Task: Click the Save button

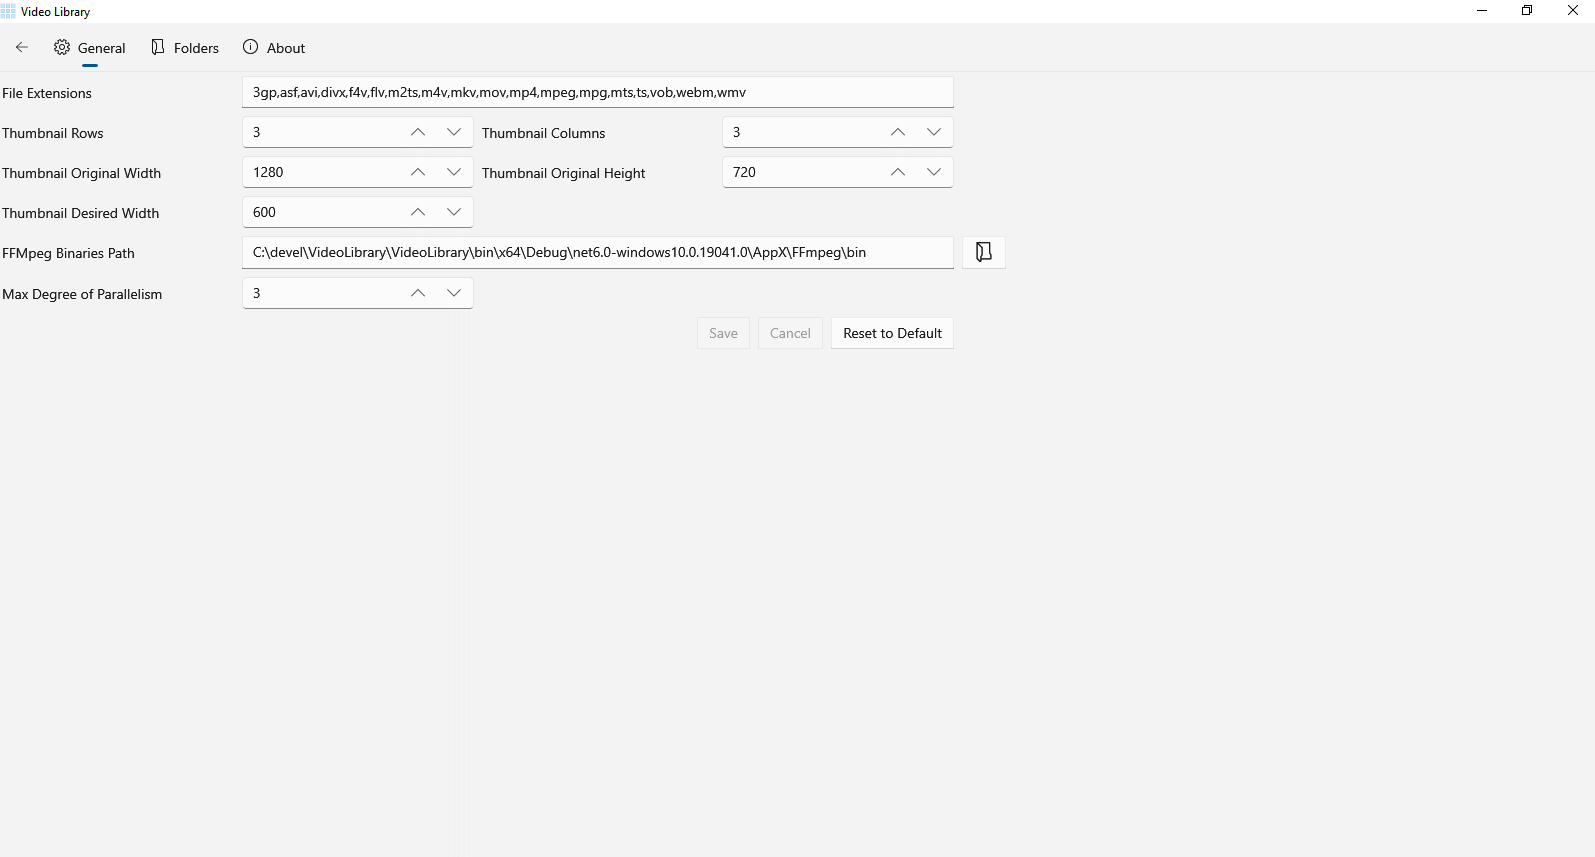Action: tap(723, 333)
